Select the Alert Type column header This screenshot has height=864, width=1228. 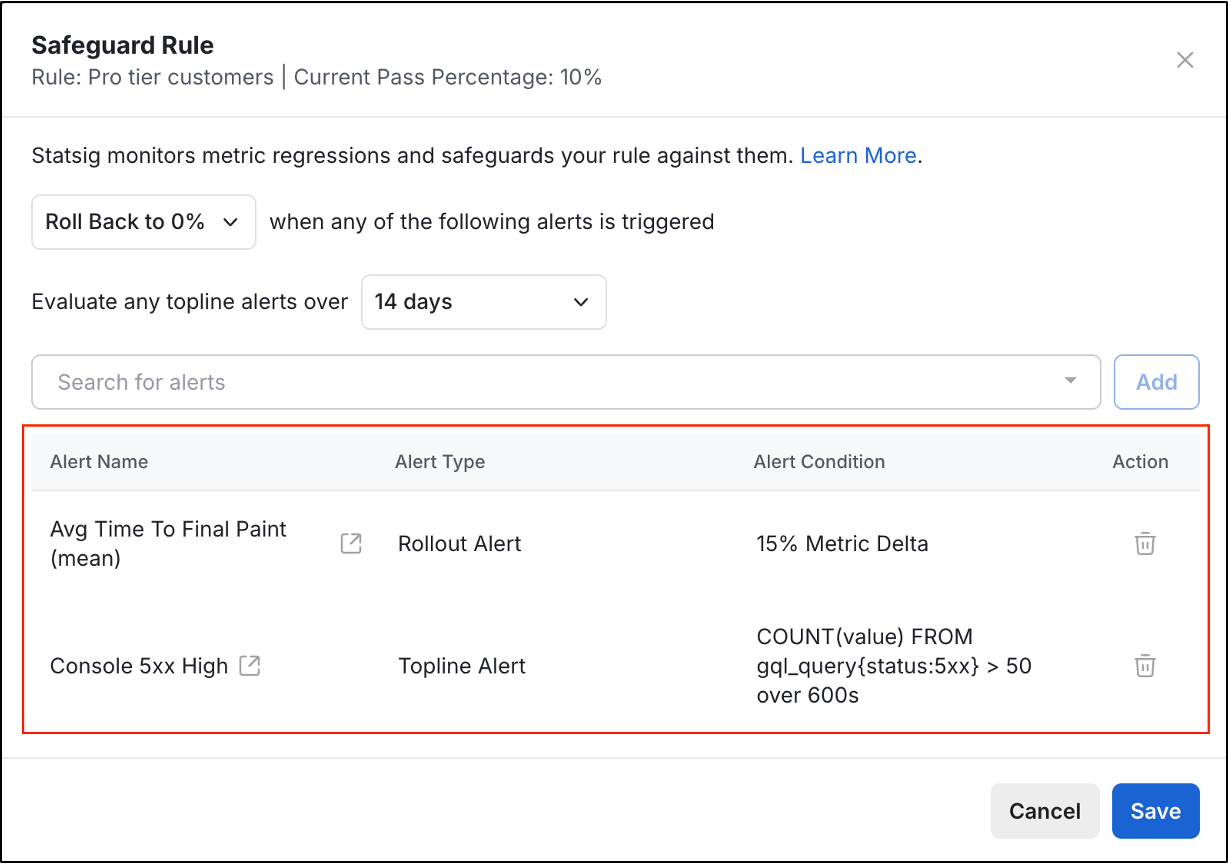tap(440, 461)
